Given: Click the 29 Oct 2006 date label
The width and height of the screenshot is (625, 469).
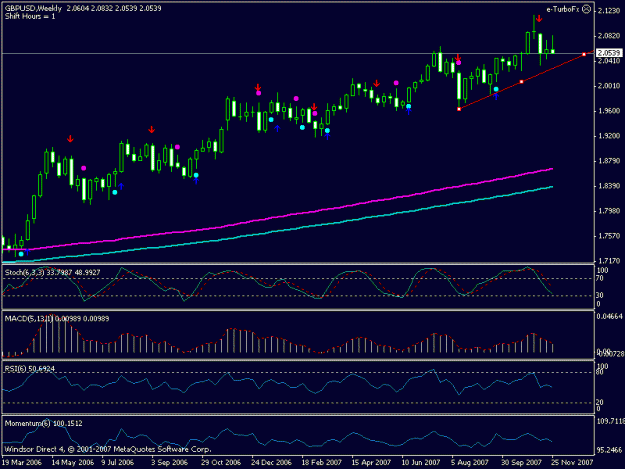Looking at the screenshot, I should coord(221,462).
